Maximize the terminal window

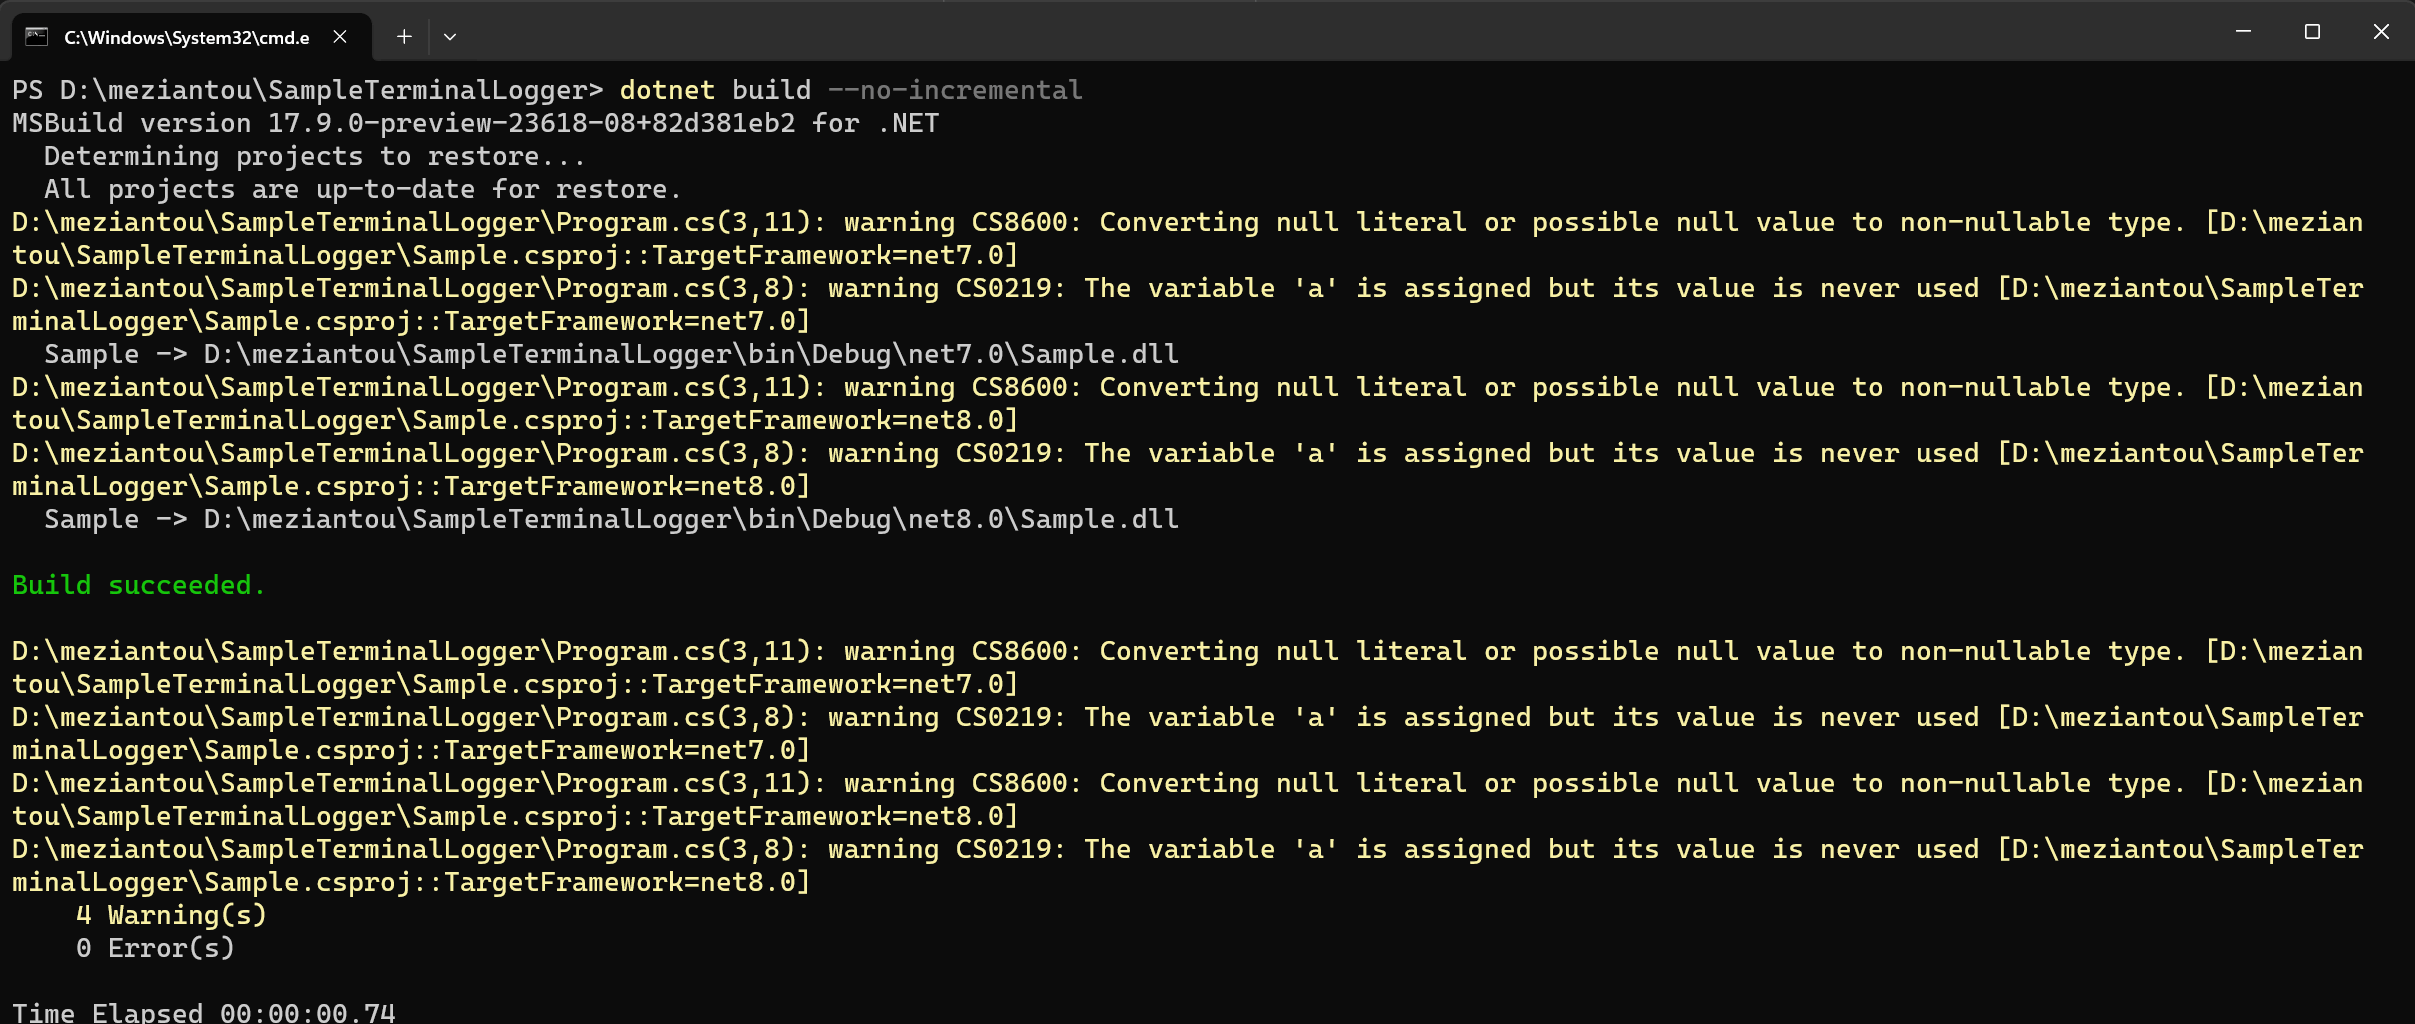2312,32
